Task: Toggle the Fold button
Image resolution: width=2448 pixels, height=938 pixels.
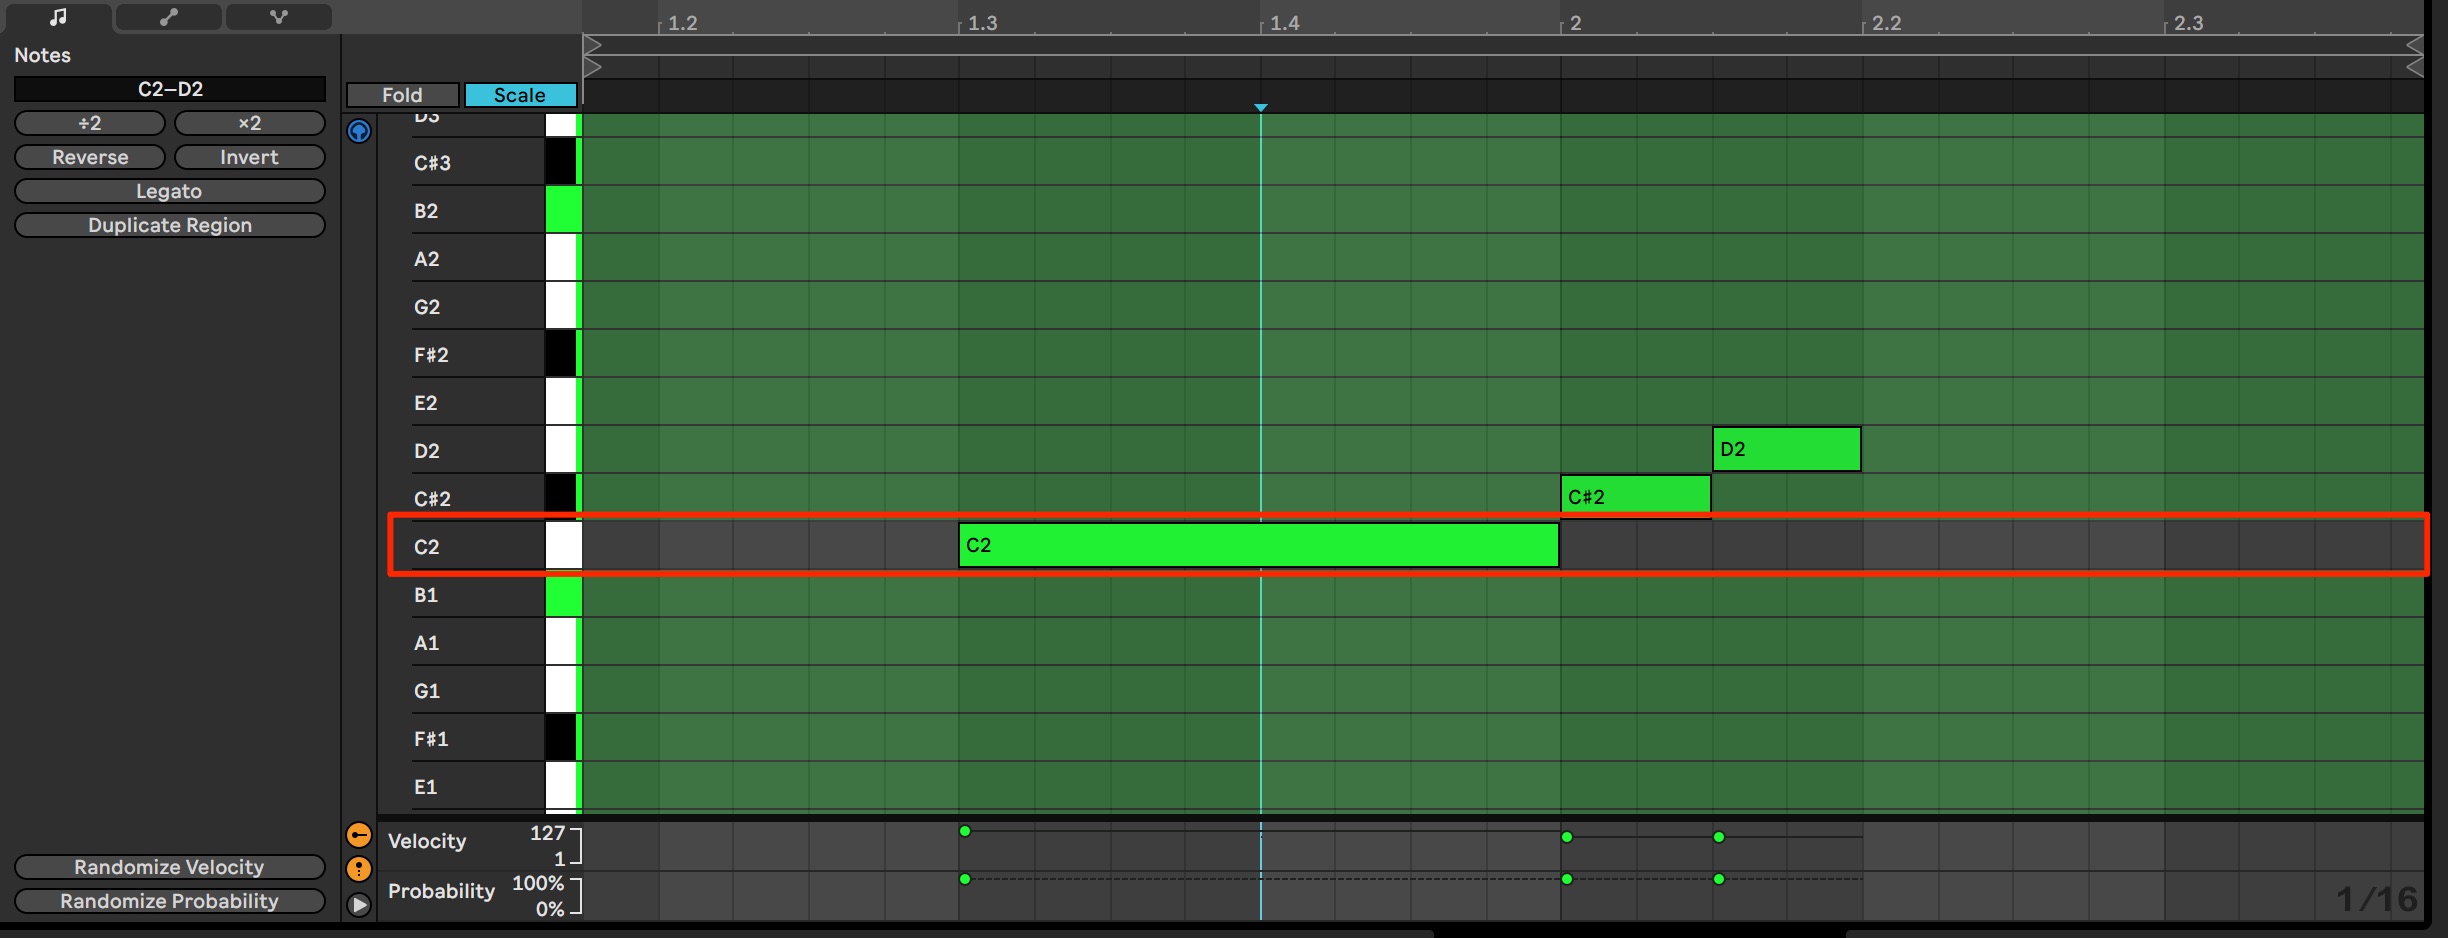Action: pyautogui.click(x=402, y=95)
